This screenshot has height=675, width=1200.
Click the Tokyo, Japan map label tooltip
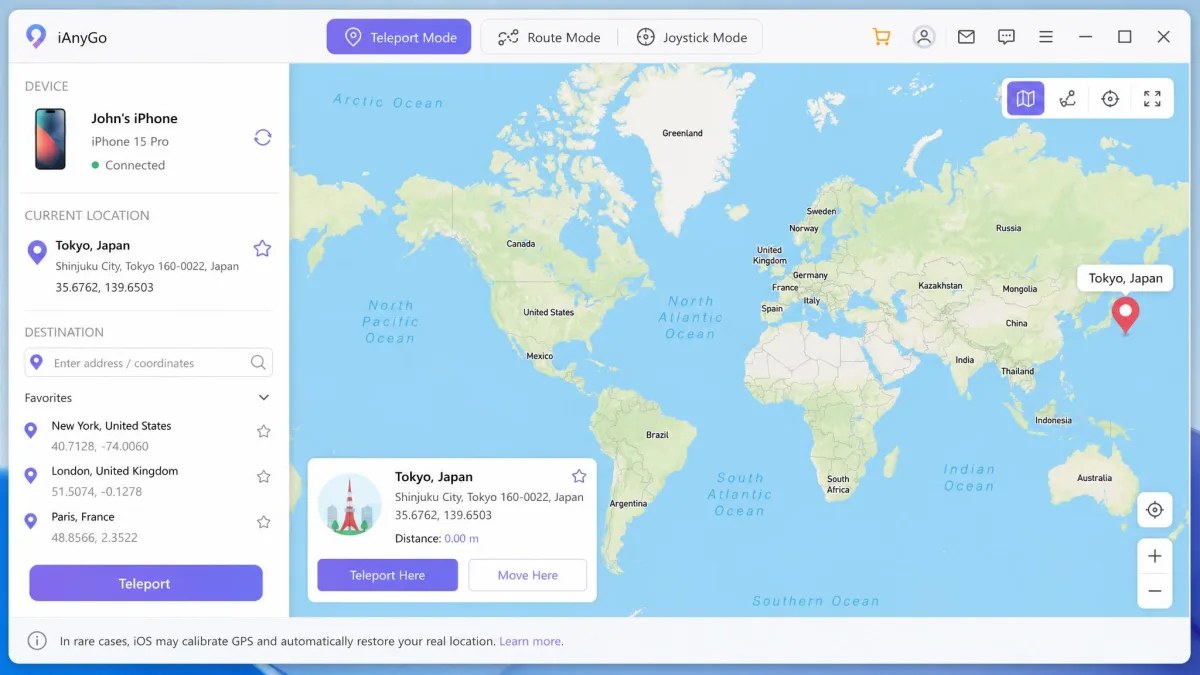click(1126, 278)
